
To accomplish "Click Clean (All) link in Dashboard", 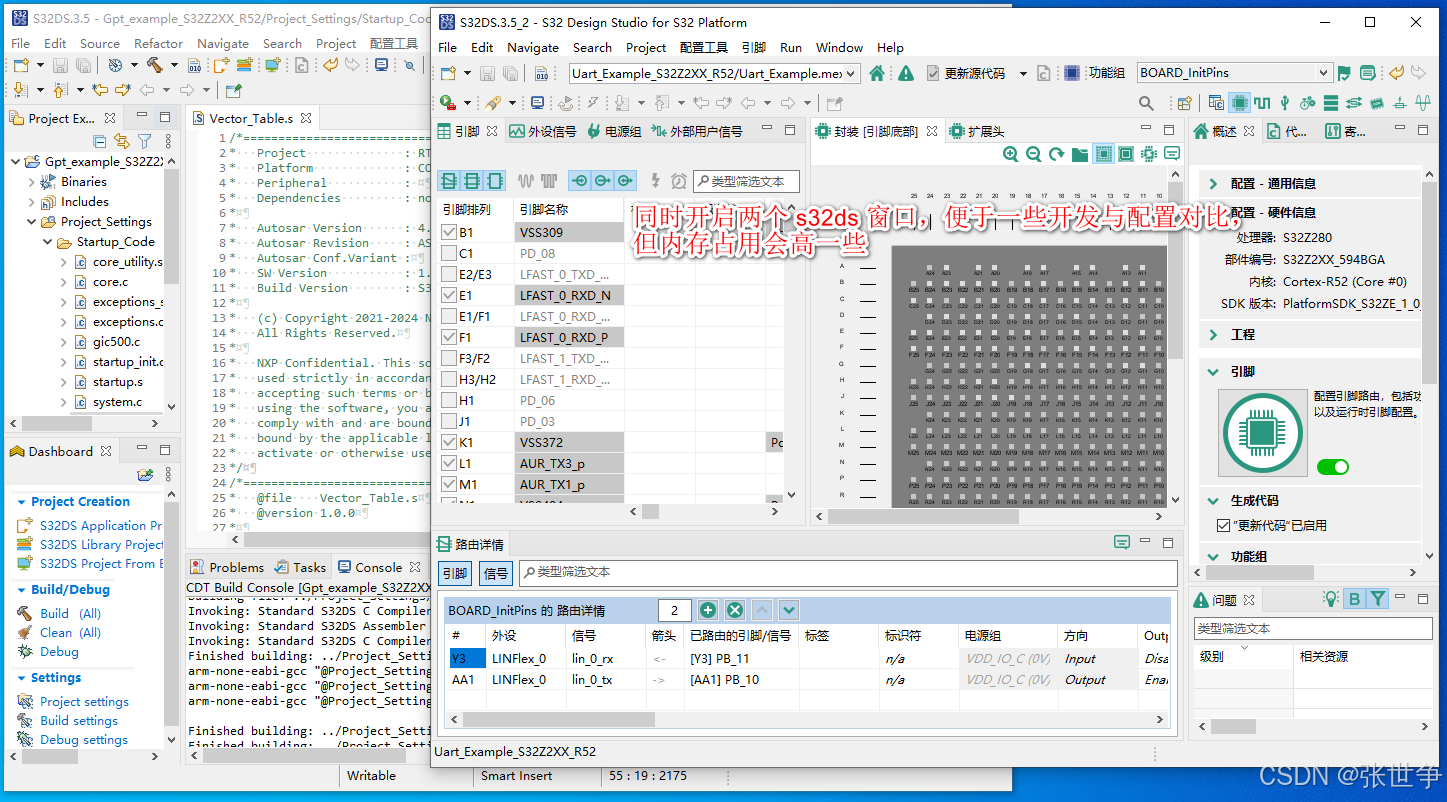I will [70, 633].
